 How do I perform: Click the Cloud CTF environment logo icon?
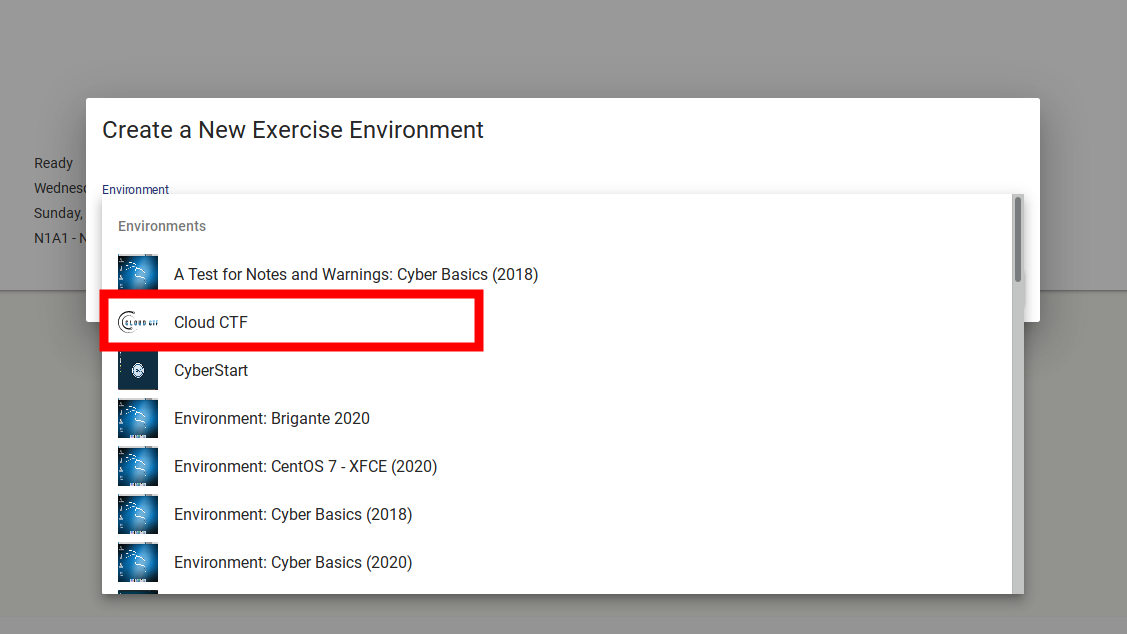137,322
